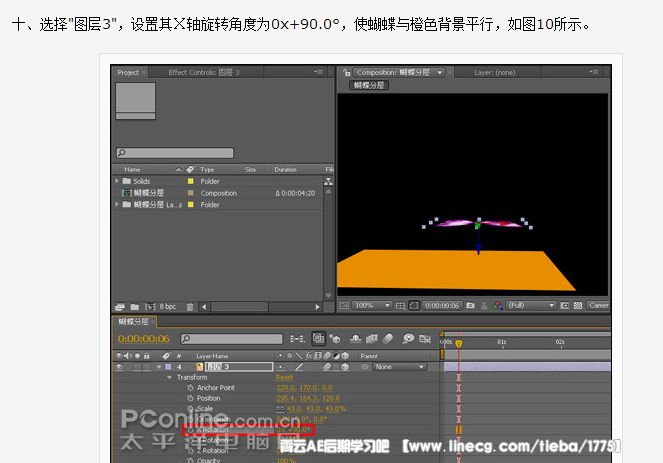Open the Project panel options menu
663x463 pixels.
click(318, 72)
